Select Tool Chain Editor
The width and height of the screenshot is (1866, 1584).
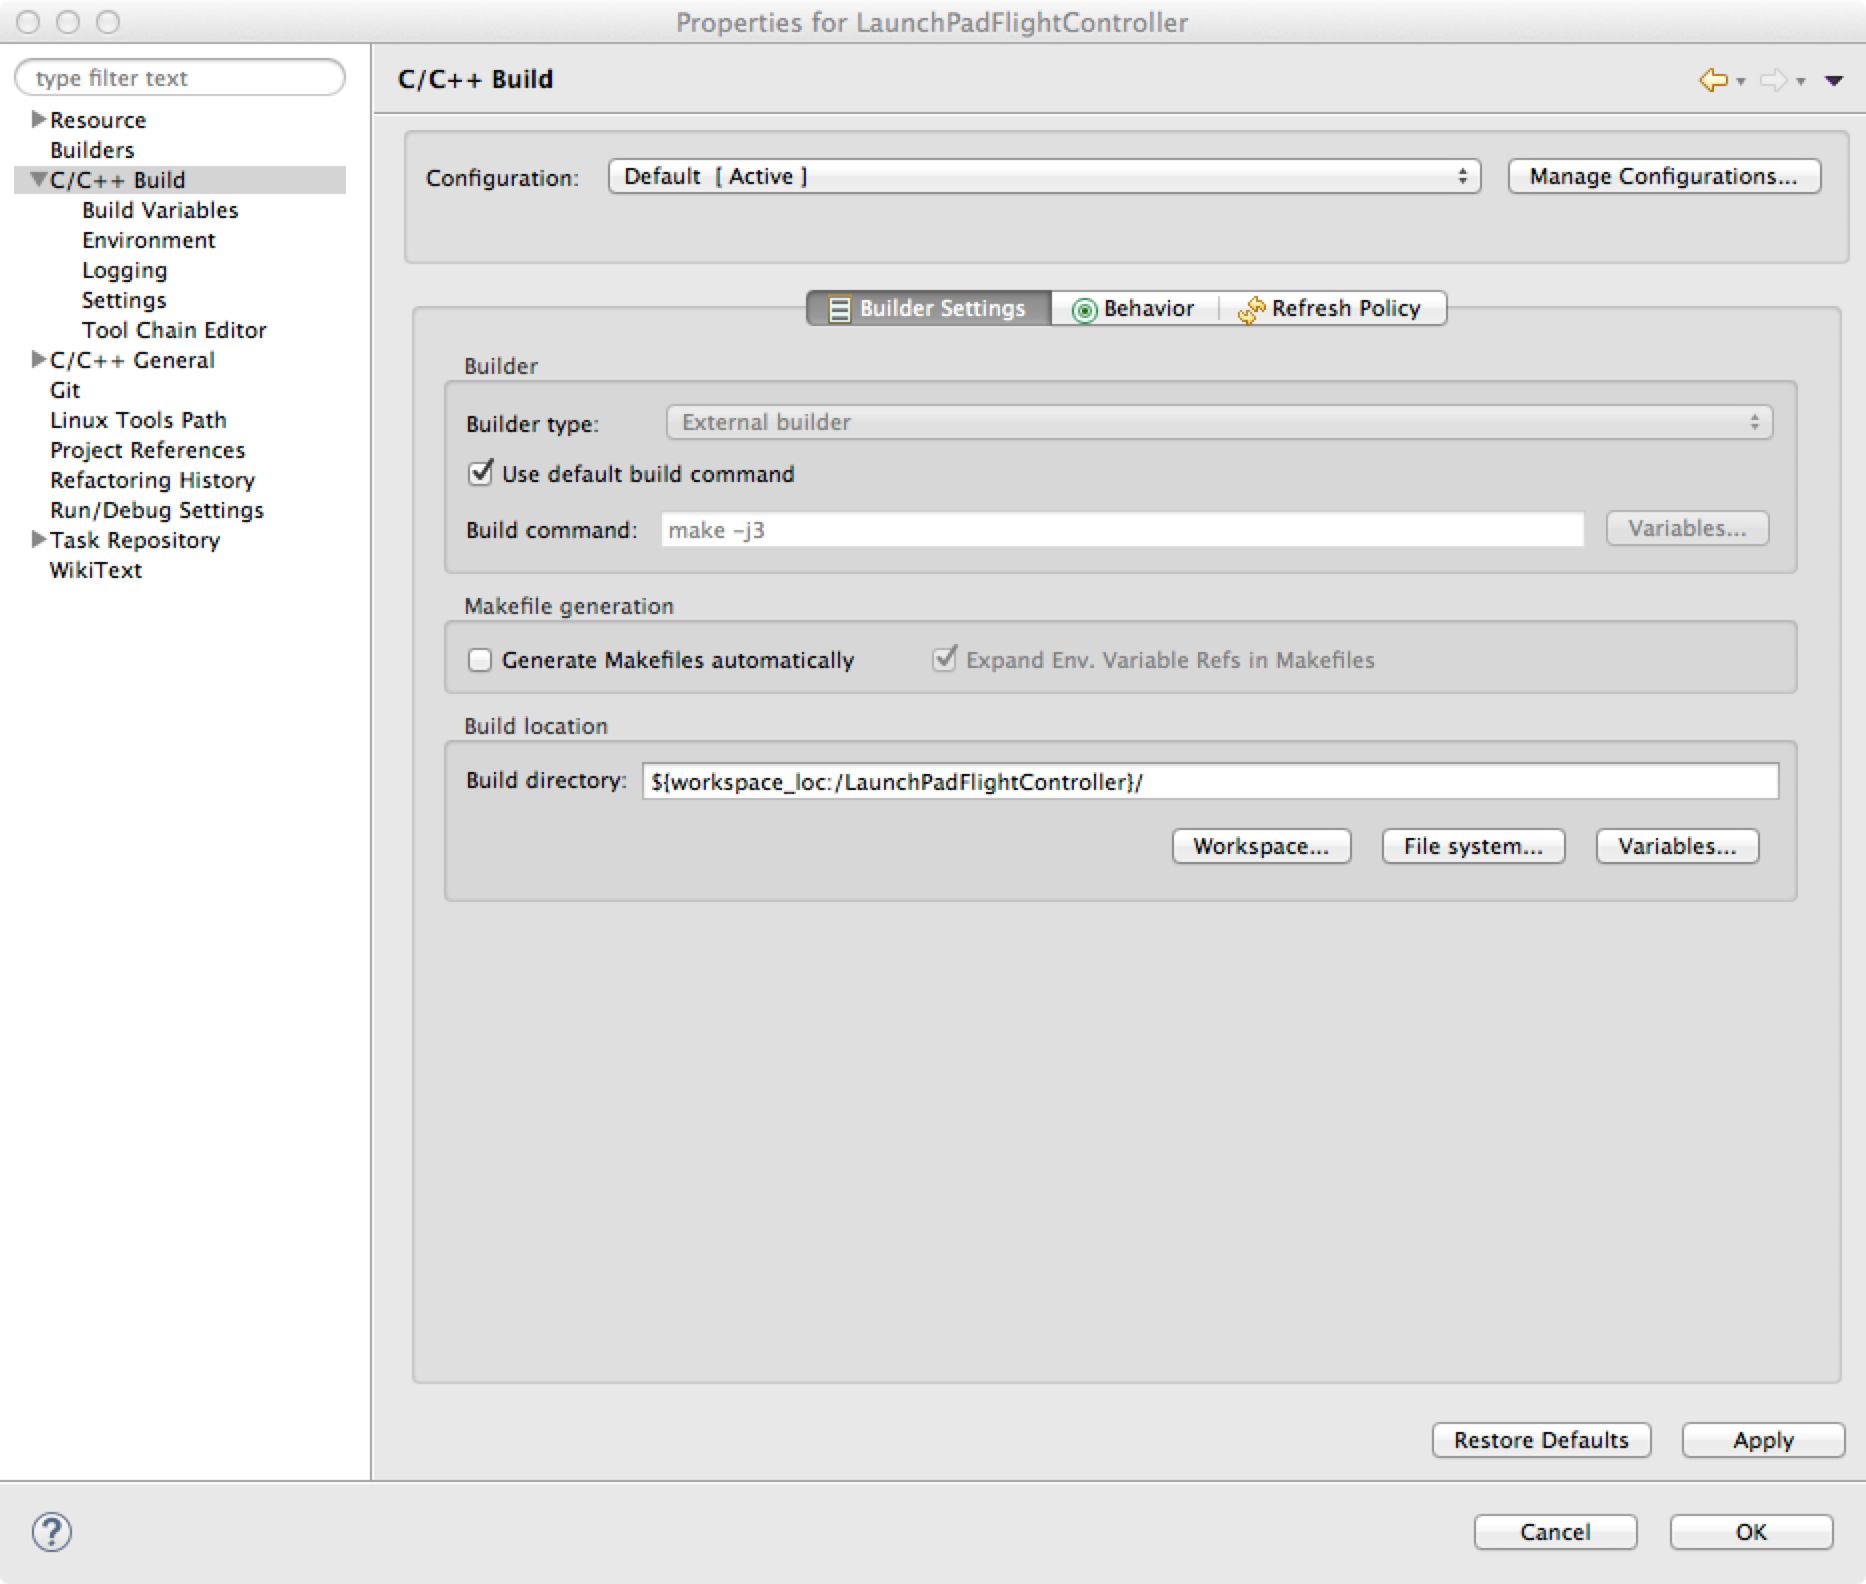174,330
